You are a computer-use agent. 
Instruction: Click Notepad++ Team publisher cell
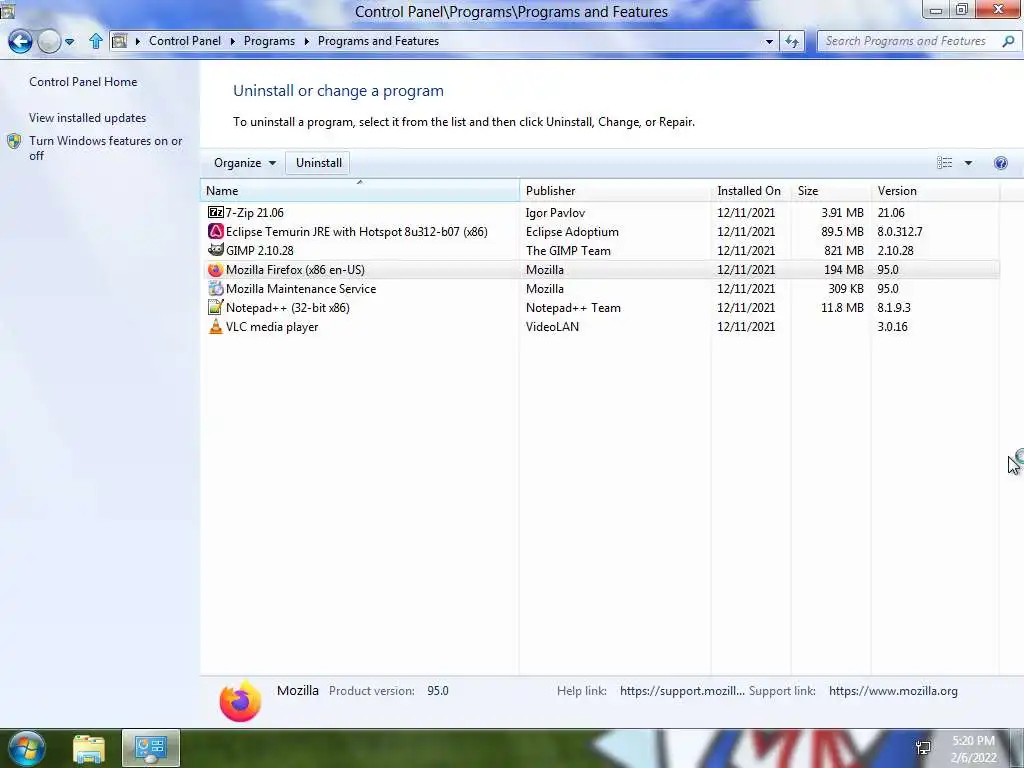click(573, 308)
